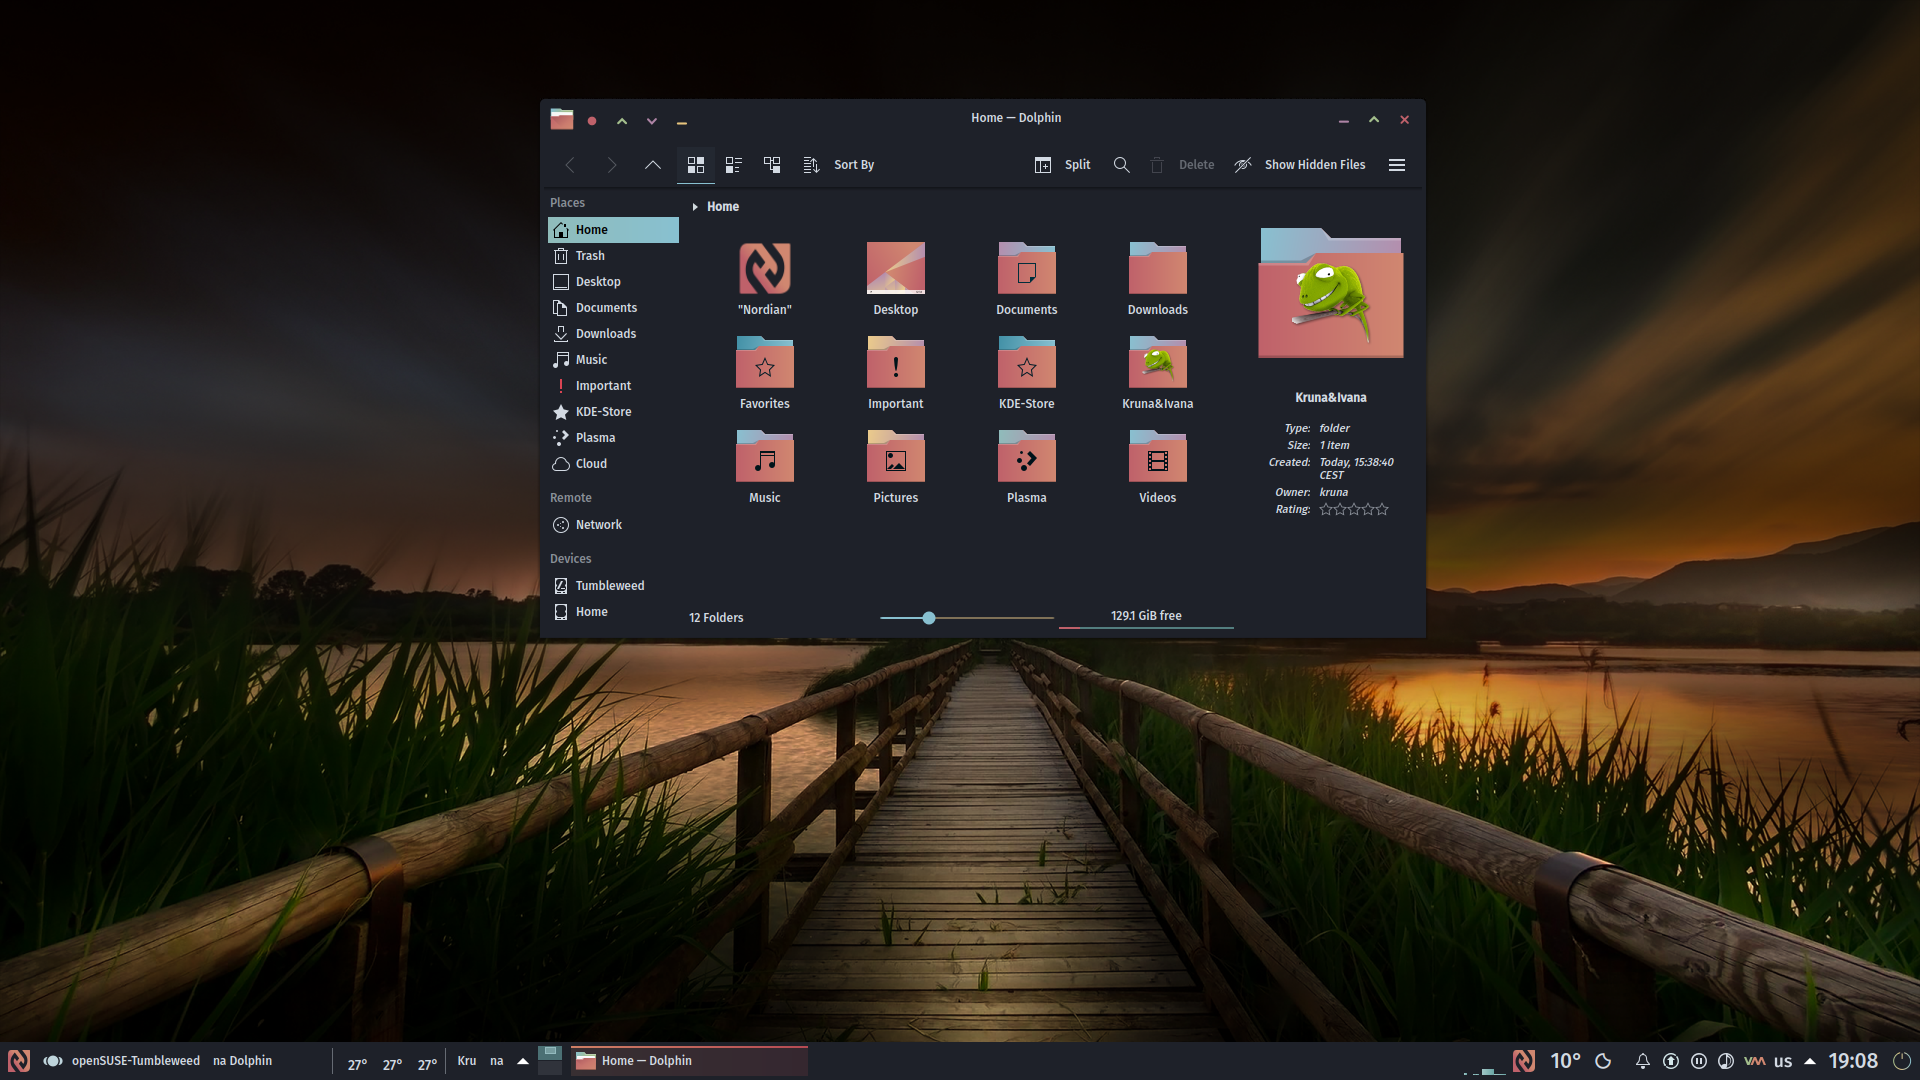Toggle Show Hidden Files
Image resolution: width=1920 pixels, height=1080 pixels.
[x=1300, y=165]
